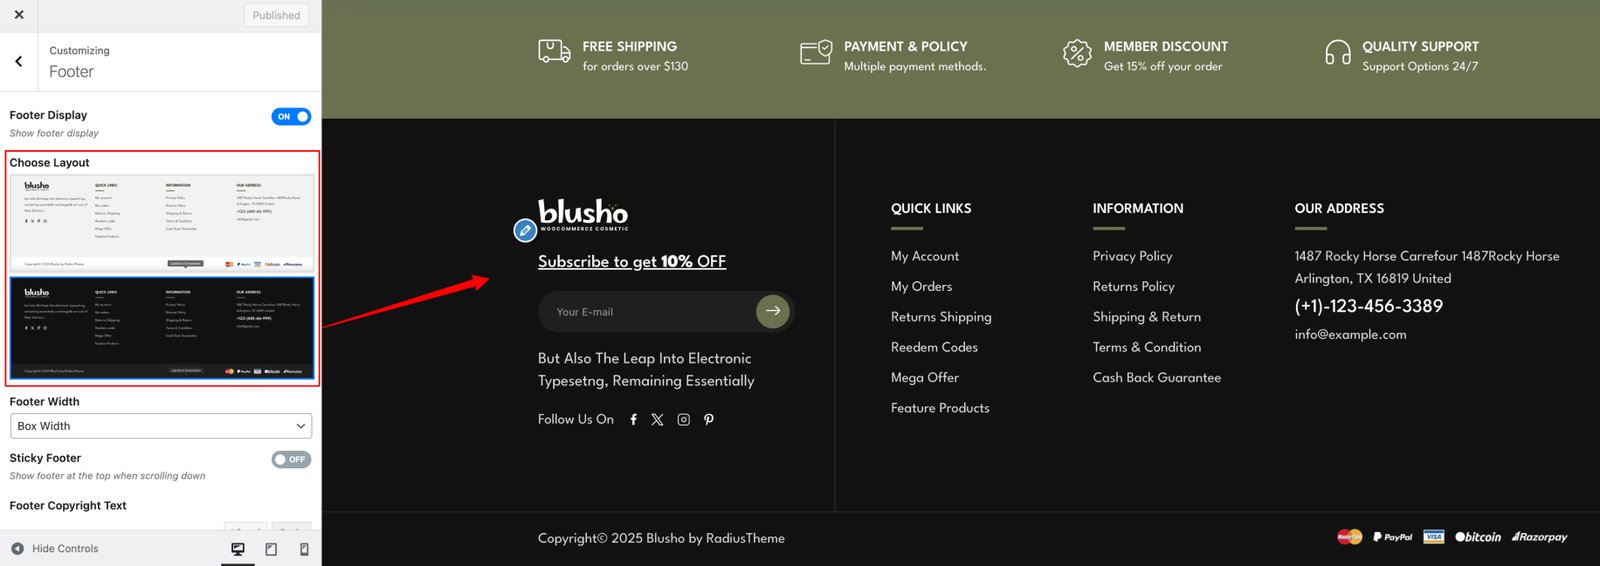The width and height of the screenshot is (1600, 566).
Task: Switch to mobile preview device icon
Action: 304,549
